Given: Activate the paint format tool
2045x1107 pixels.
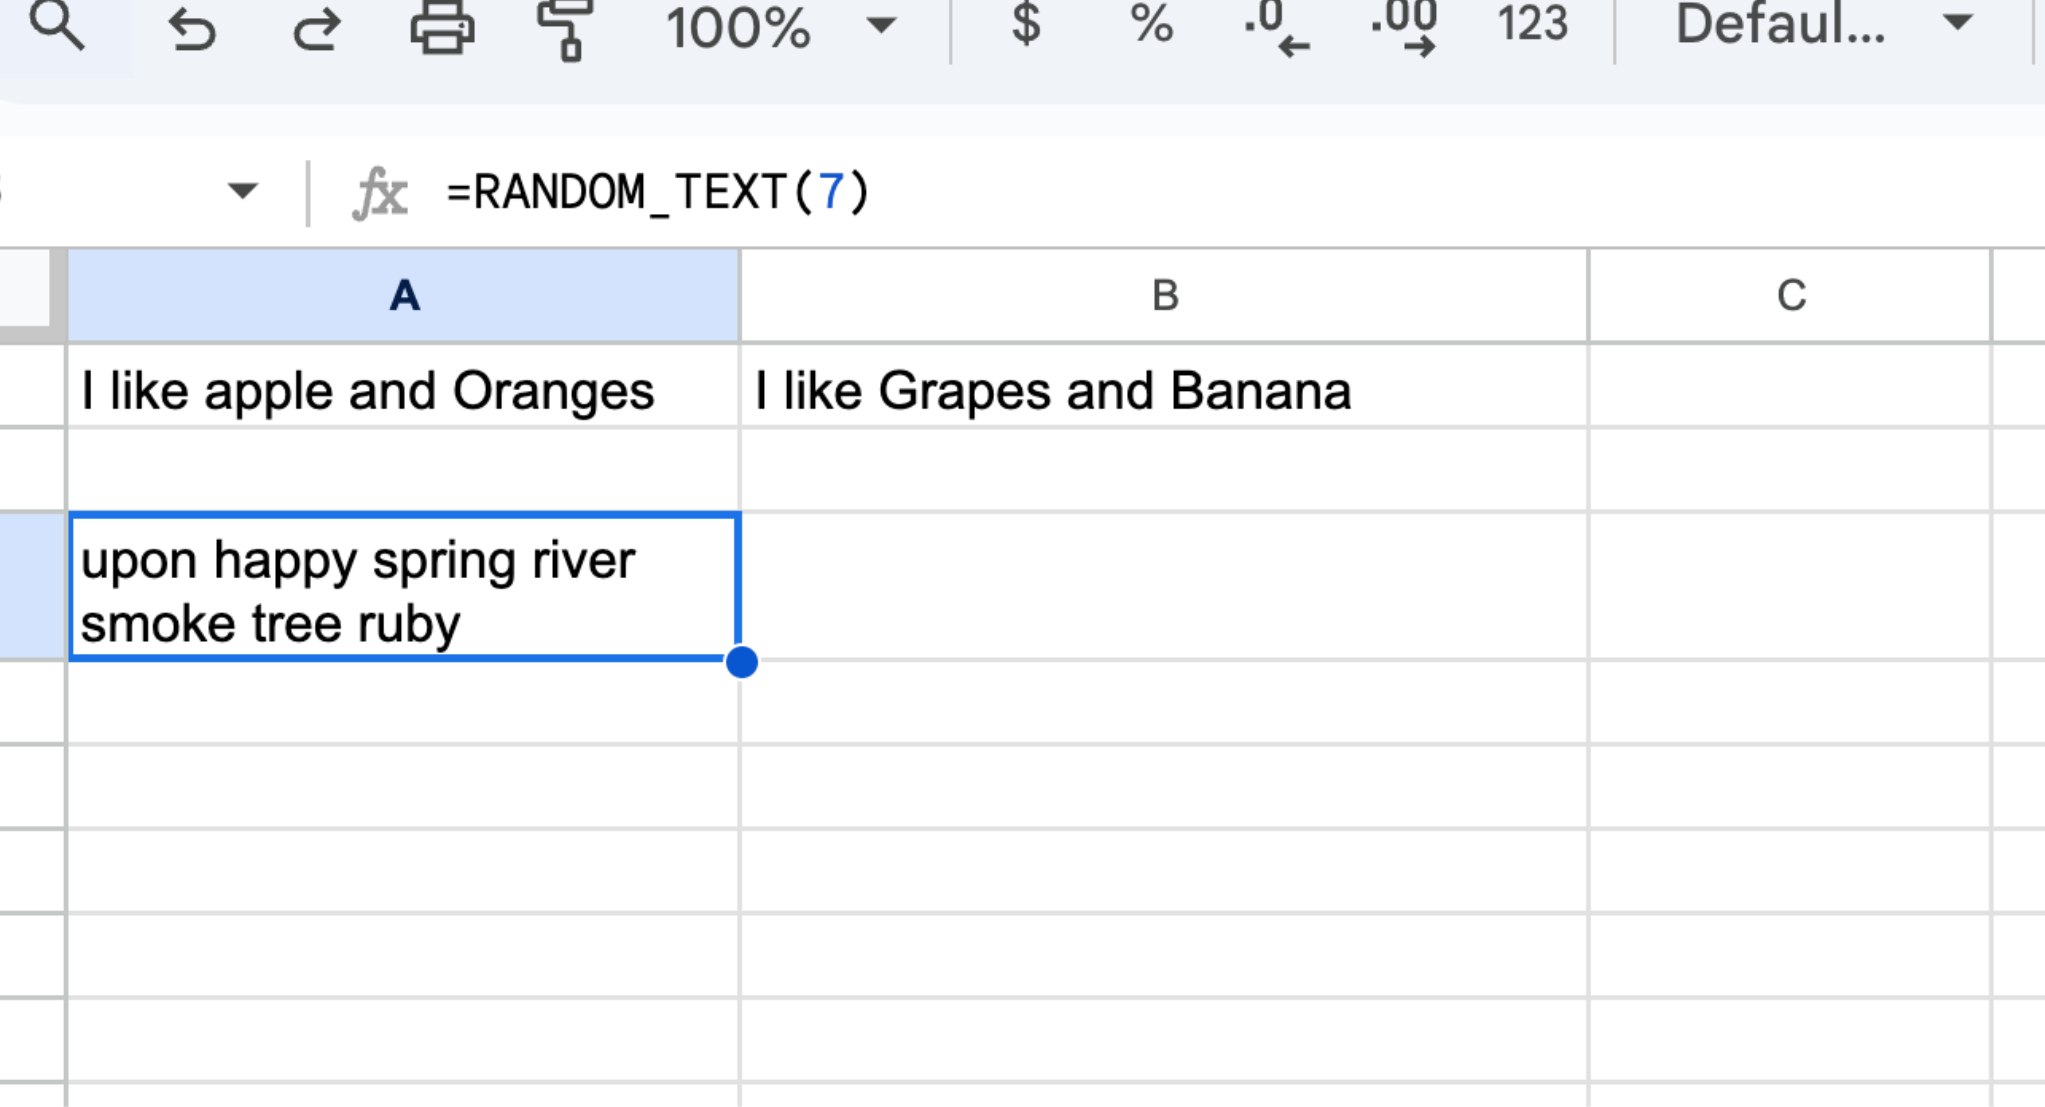Looking at the screenshot, I should pos(565,28).
